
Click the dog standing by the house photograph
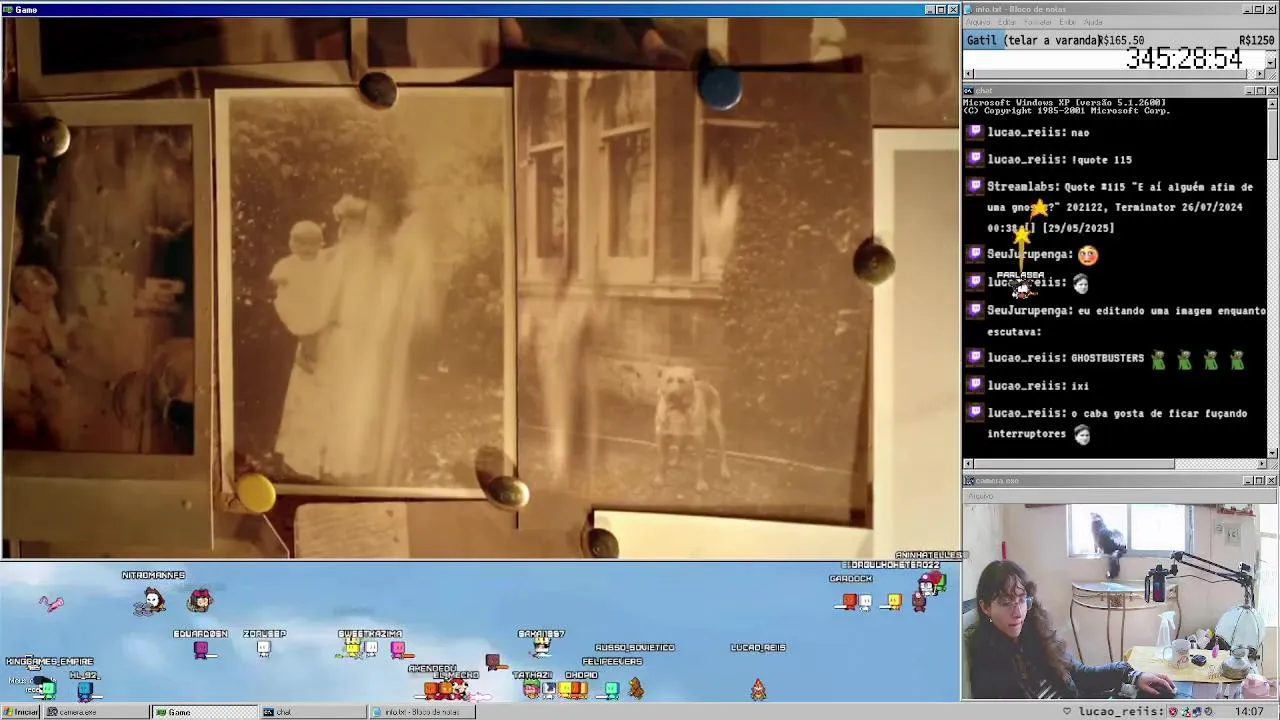point(692,298)
